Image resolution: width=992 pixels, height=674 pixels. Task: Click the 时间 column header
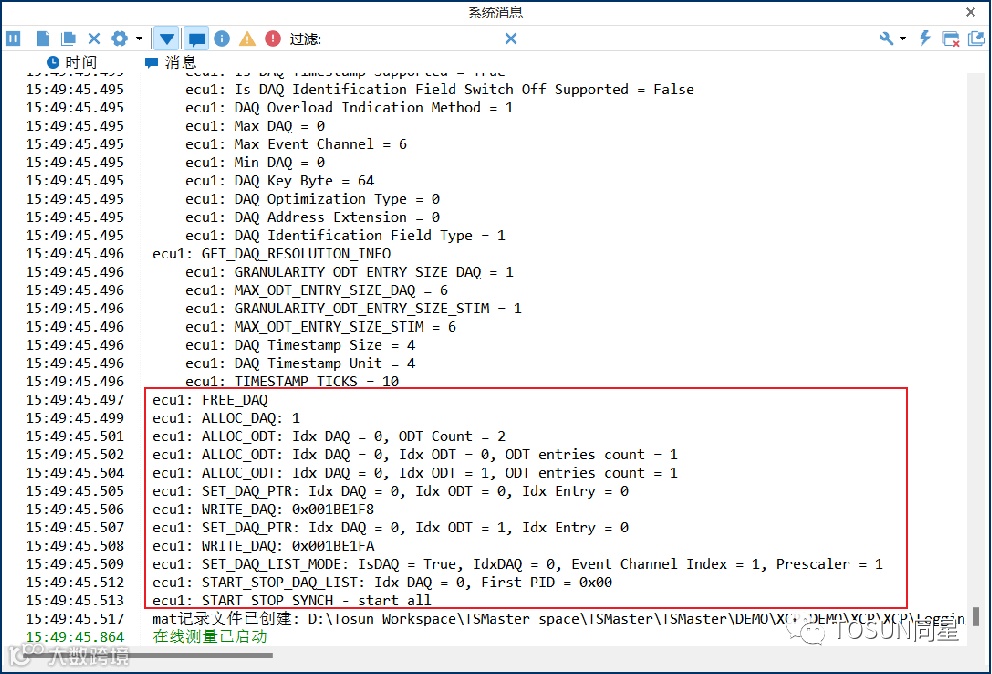[72, 62]
